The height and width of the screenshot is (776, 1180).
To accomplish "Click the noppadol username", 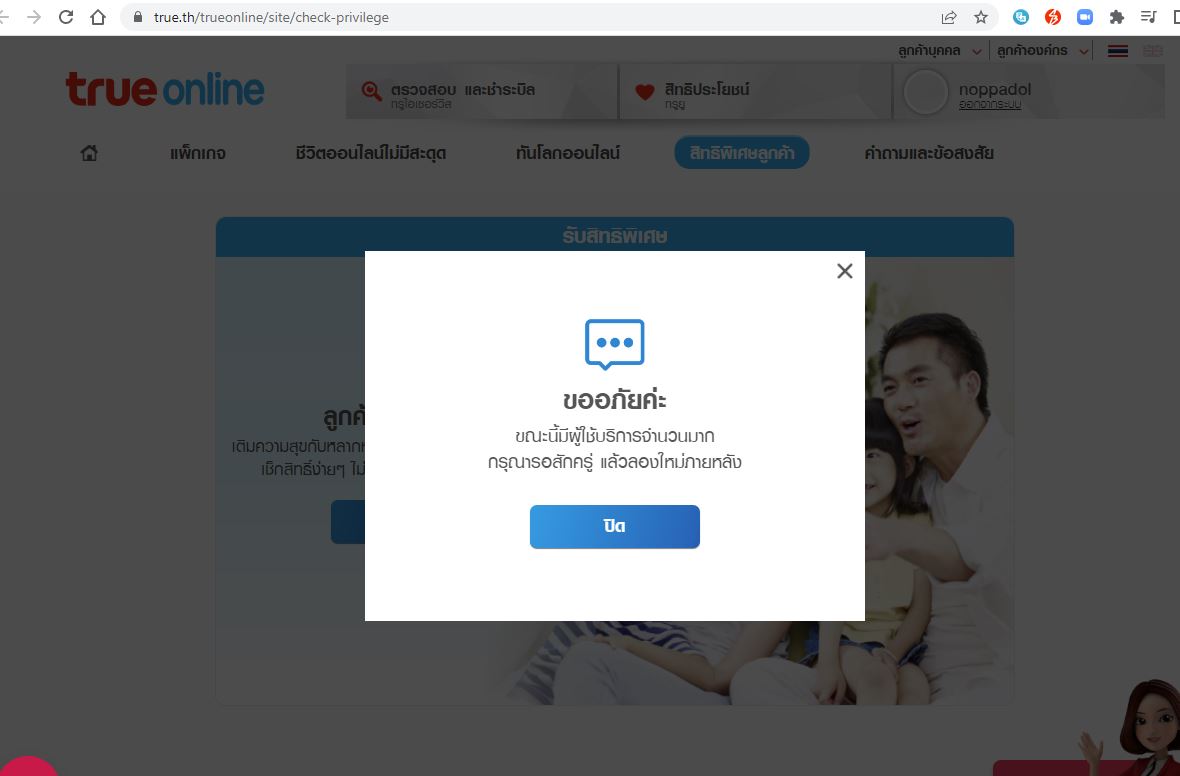I will (995, 89).
